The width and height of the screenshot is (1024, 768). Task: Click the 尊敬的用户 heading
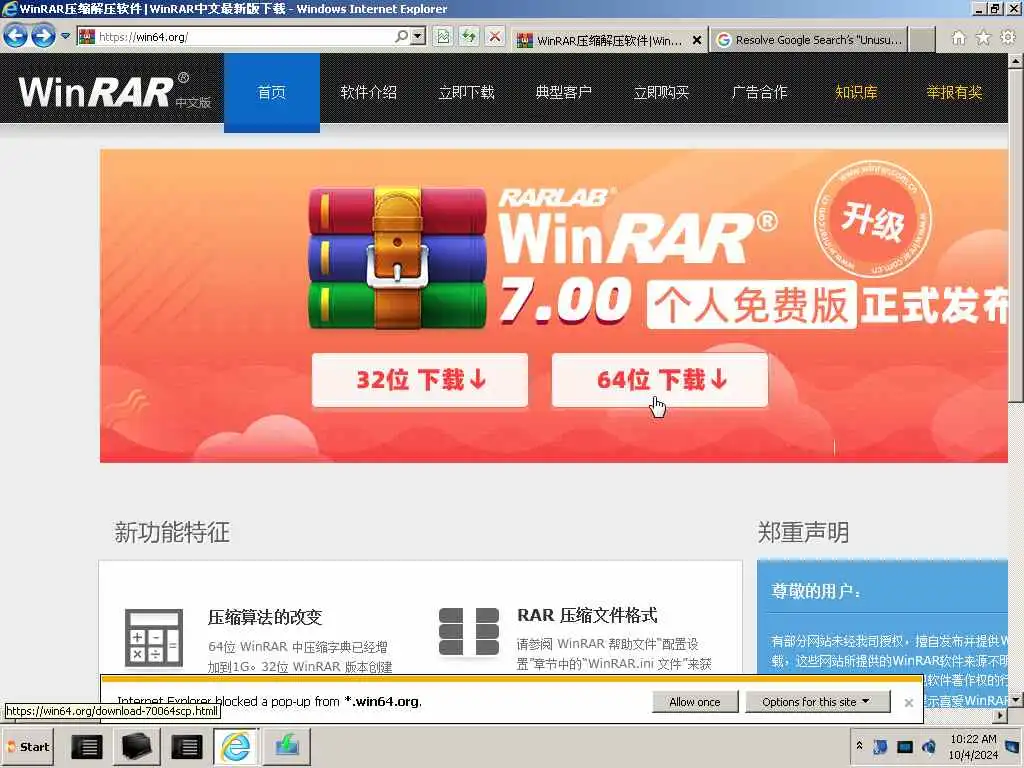[816, 592]
